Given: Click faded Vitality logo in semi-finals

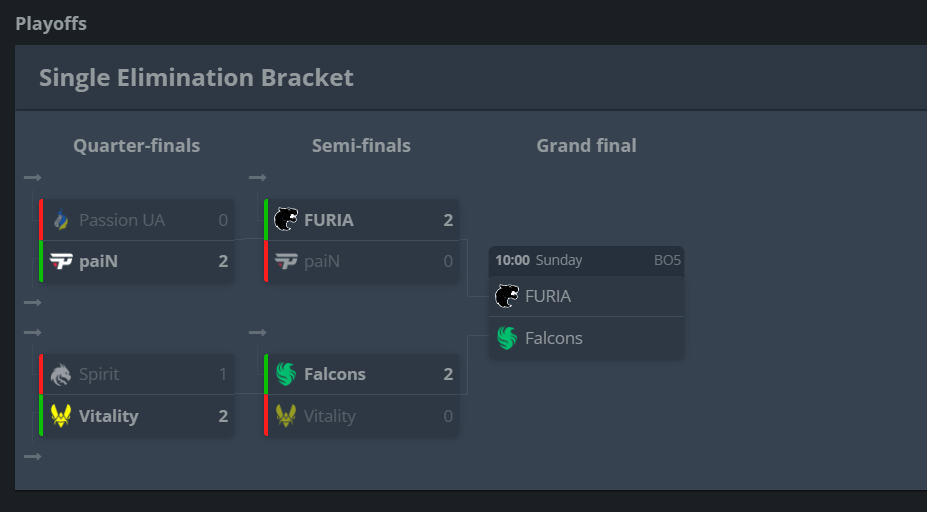Looking at the screenshot, I should click(x=286, y=416).
